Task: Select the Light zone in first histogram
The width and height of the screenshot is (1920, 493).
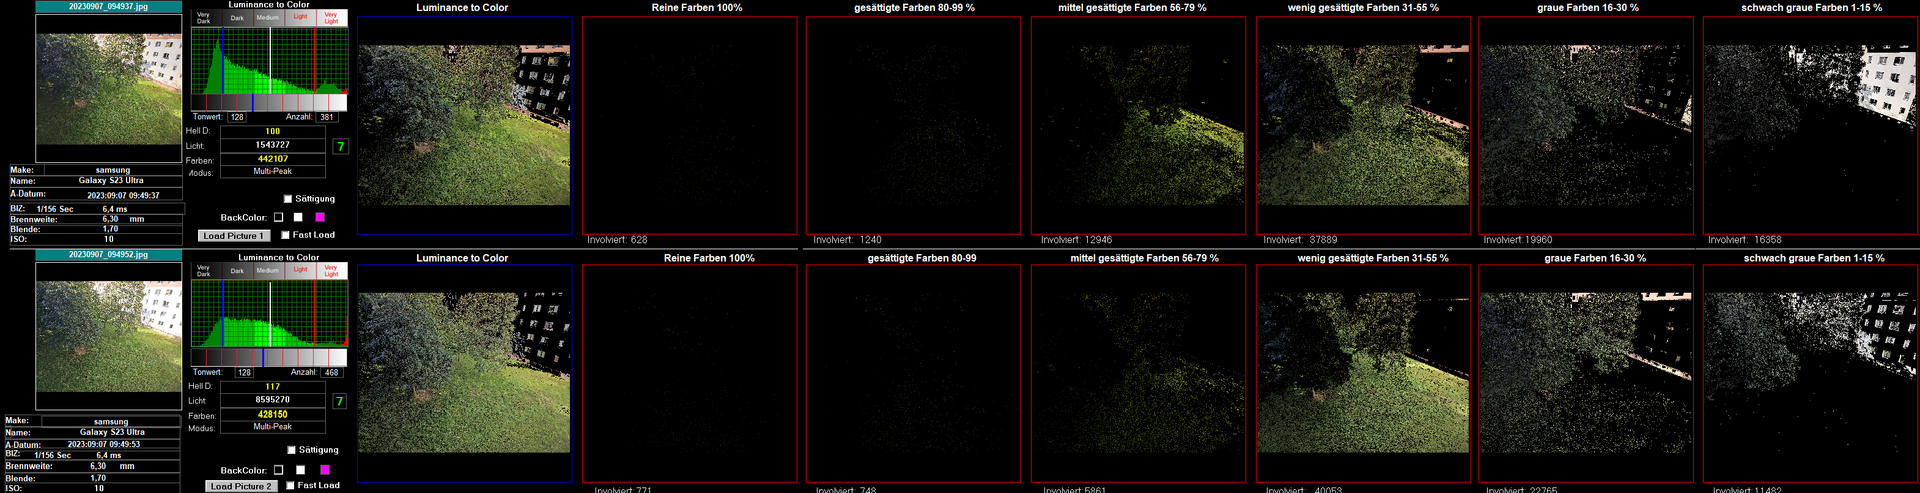Action: tap(300, 17)
